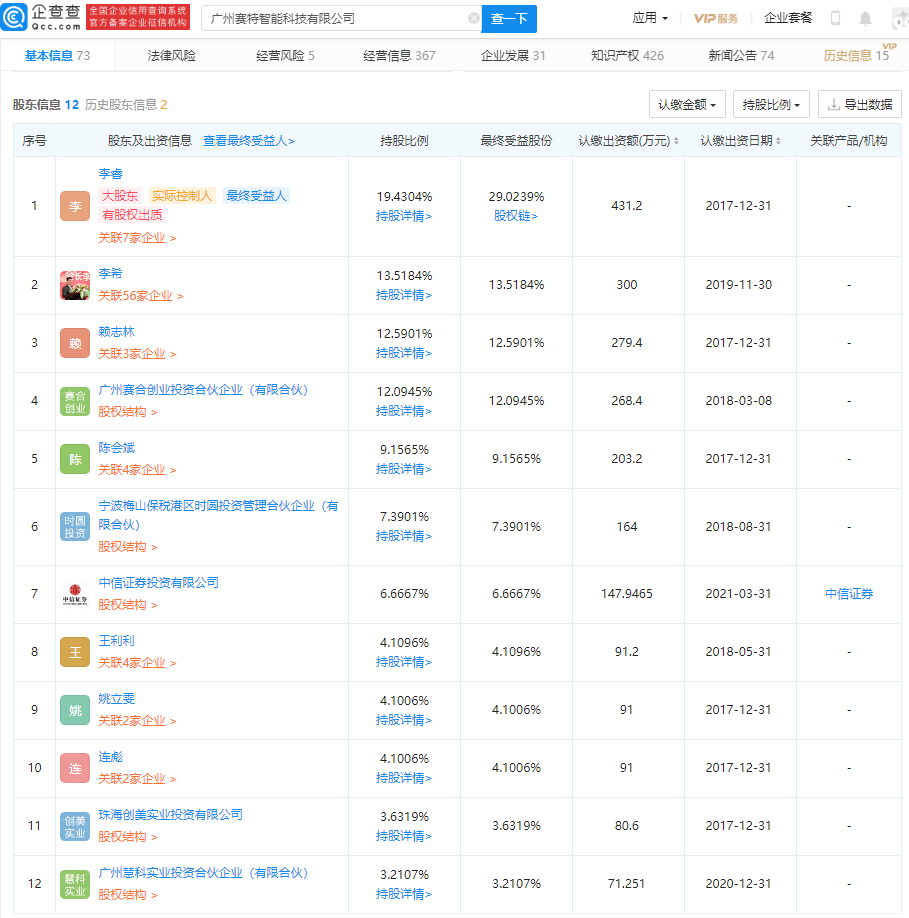Switch to 知识产权 tab

click(627, 56)
